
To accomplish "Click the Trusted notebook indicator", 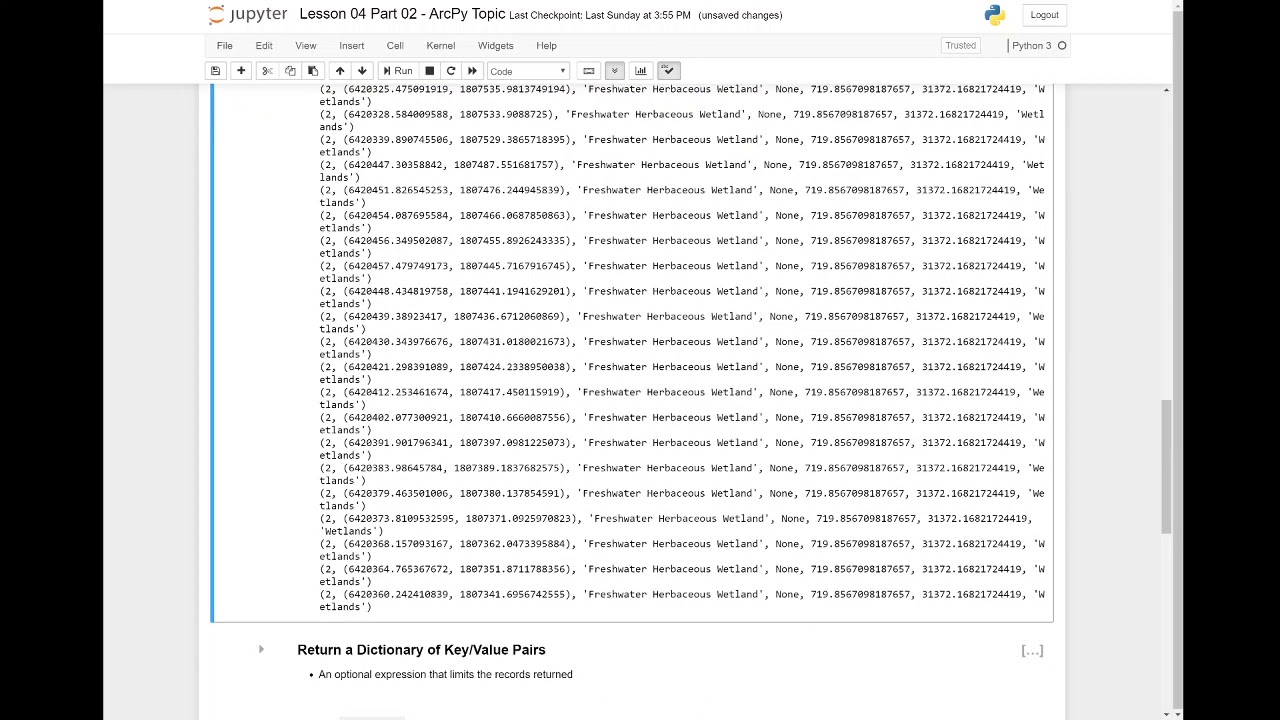I will [x=960, y=45].
